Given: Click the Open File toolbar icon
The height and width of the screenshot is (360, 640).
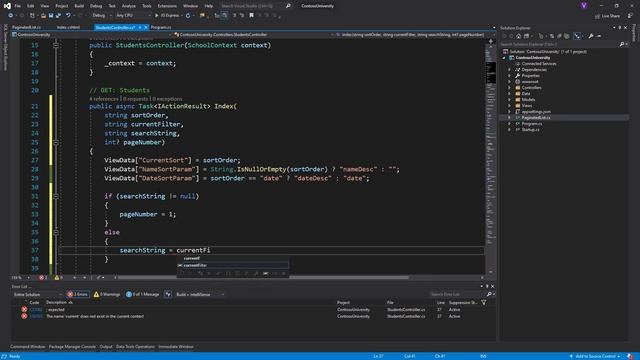Looking at the screenshot, I should 43,16.
